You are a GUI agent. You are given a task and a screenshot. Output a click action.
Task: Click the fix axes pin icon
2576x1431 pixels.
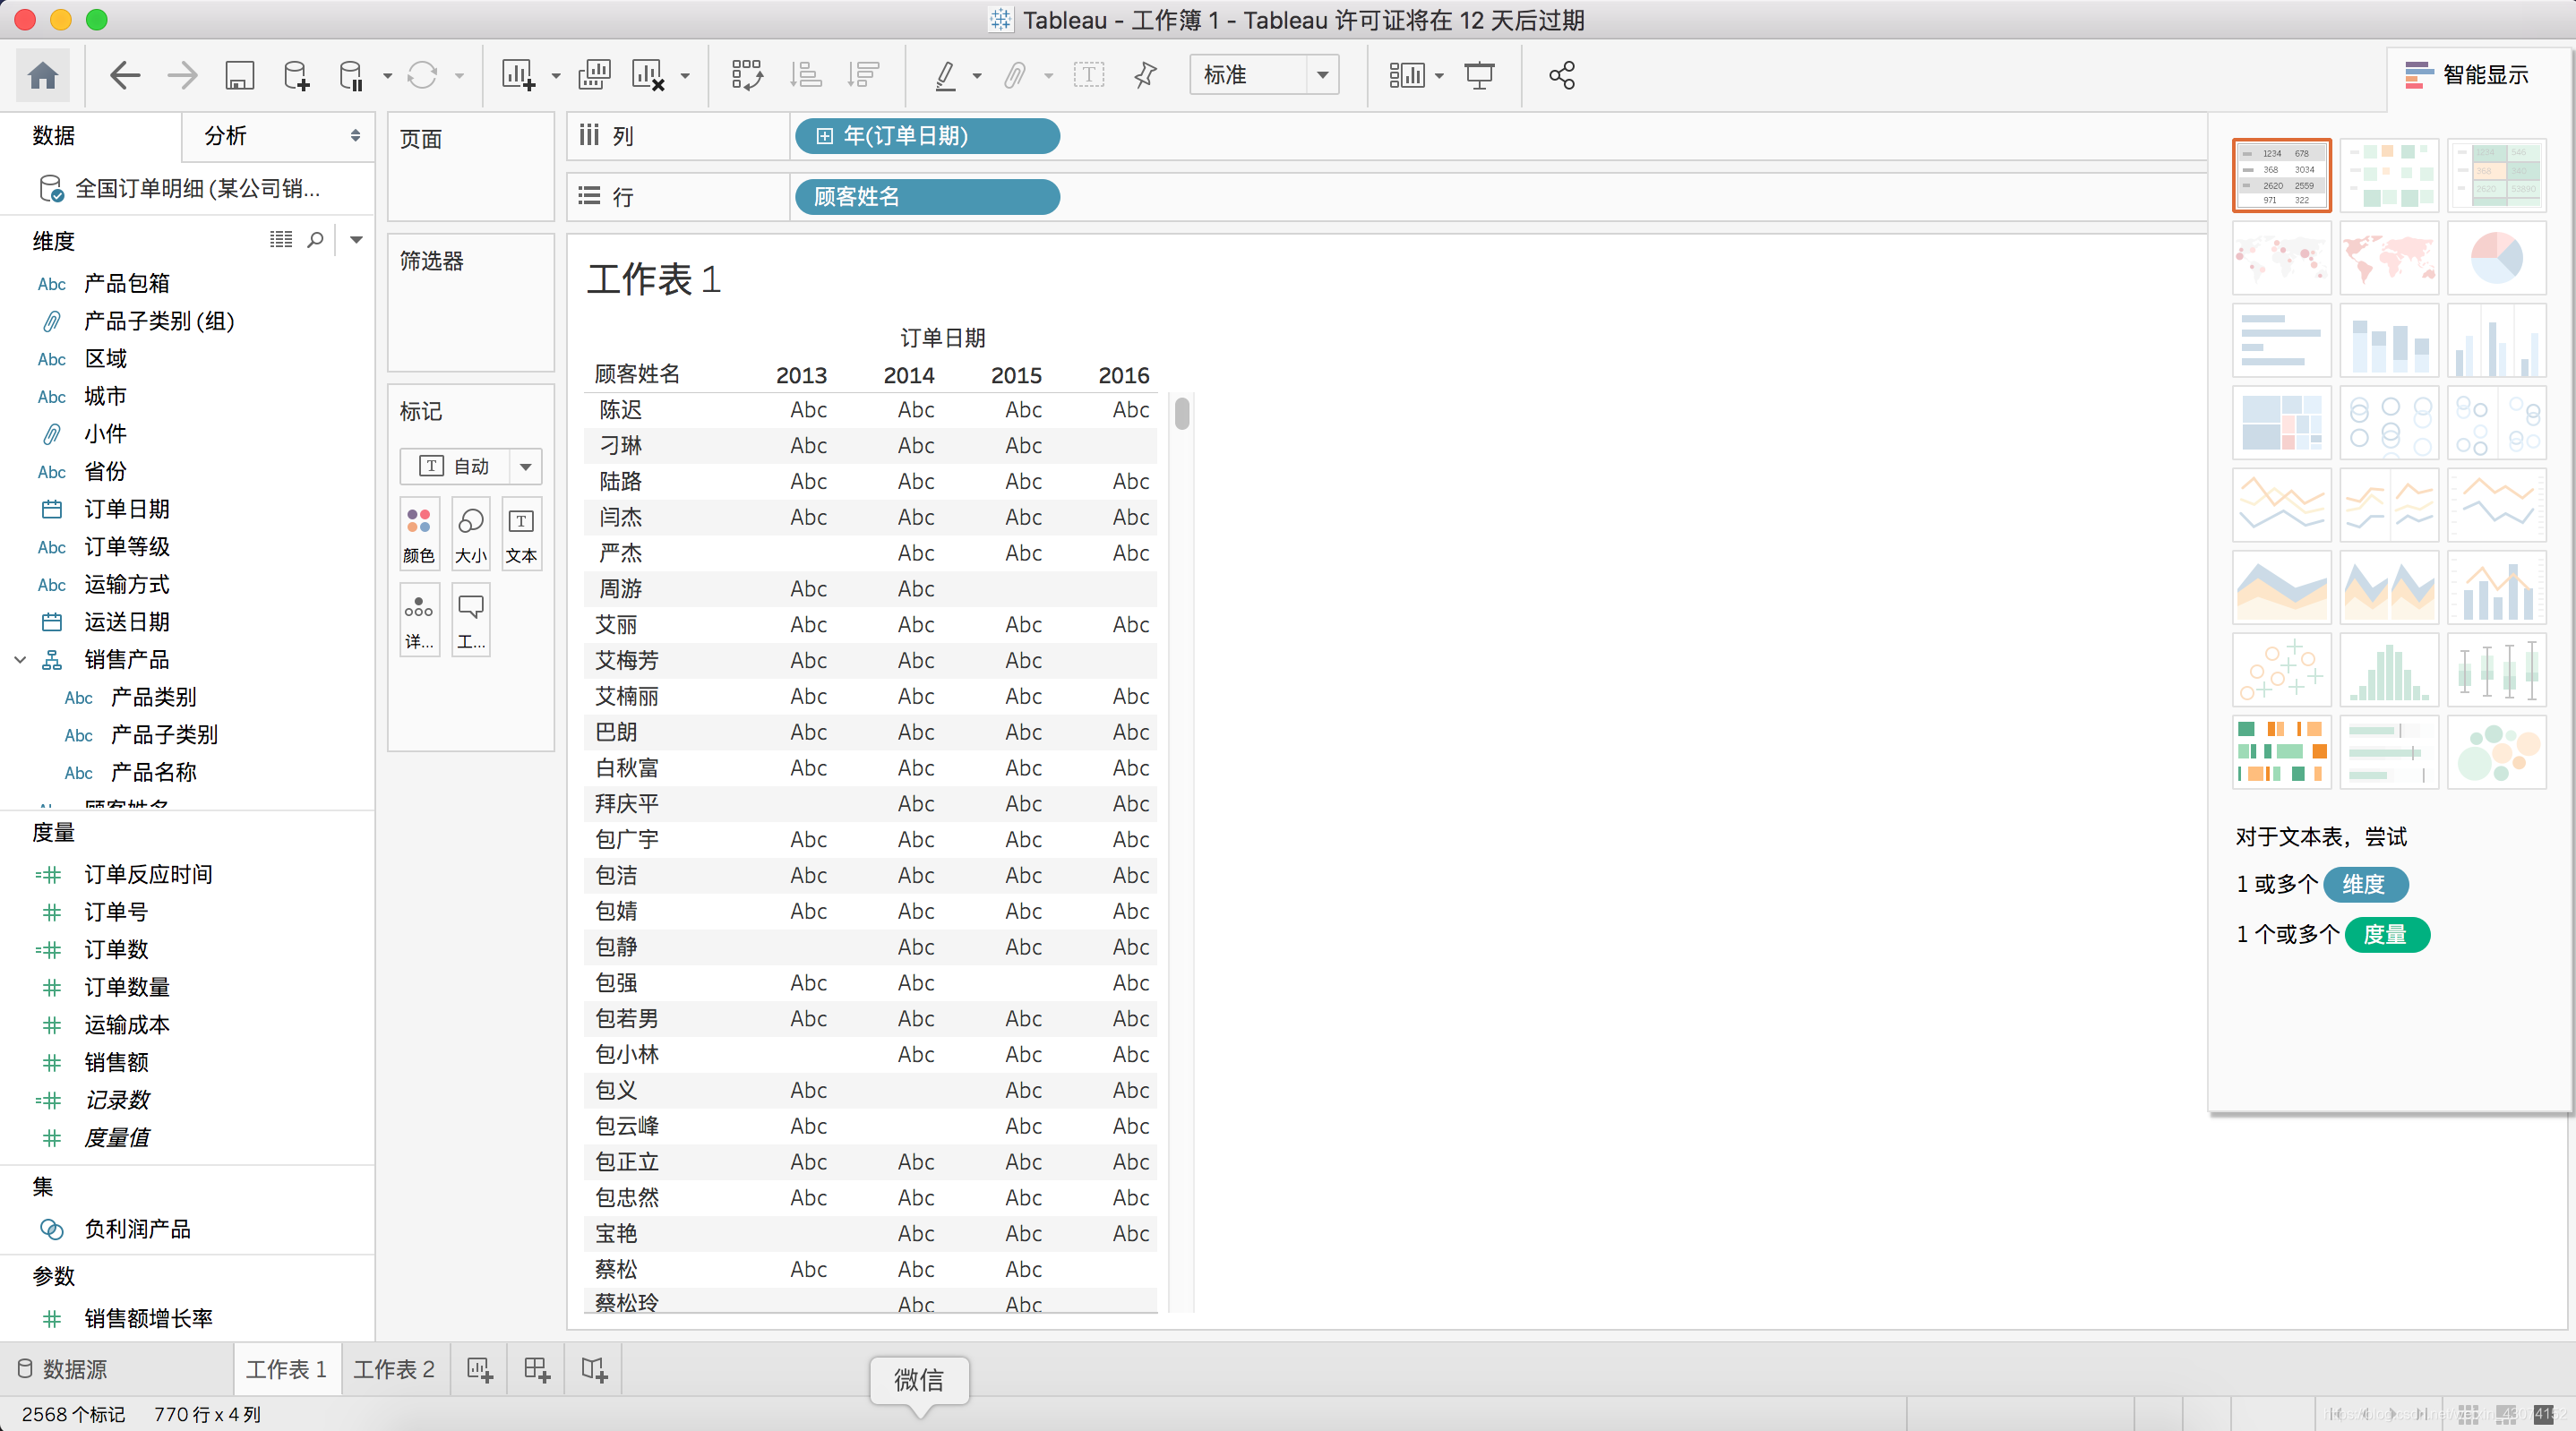point(1146,75)
